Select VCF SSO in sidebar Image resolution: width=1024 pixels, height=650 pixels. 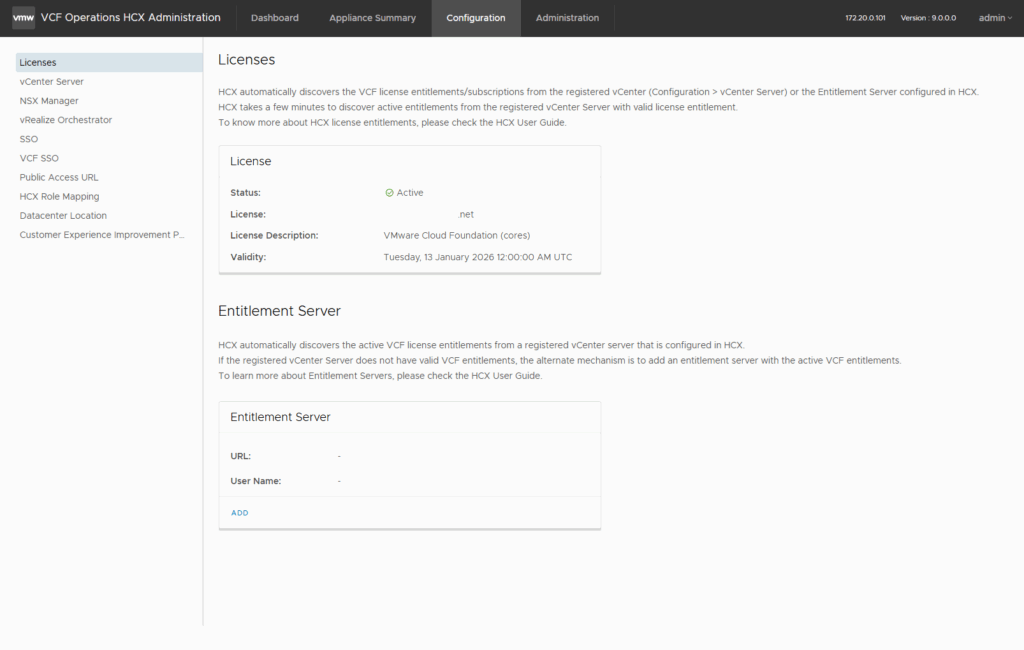click(39, 158)
